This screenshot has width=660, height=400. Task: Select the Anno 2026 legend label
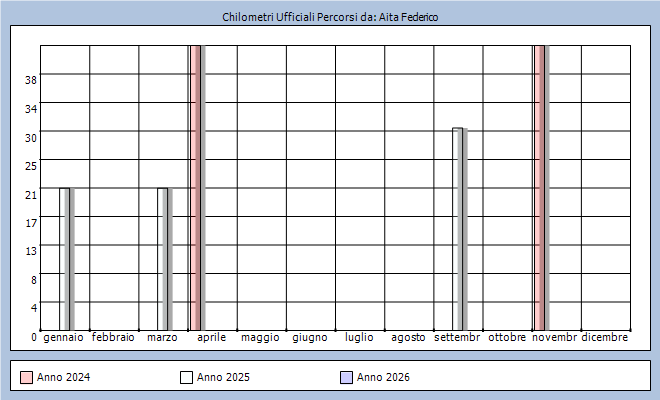pos(384,377)
